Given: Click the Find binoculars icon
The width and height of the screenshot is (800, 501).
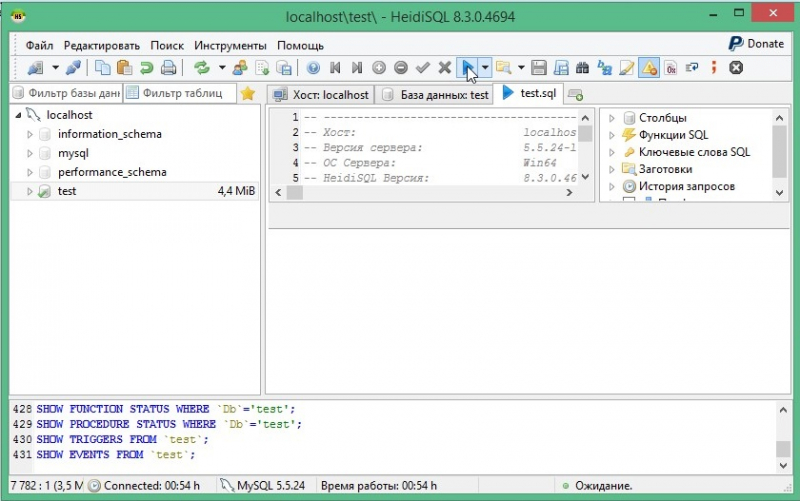Looking at the screenshot, I should pyautogui.click(x=582, y=68).
